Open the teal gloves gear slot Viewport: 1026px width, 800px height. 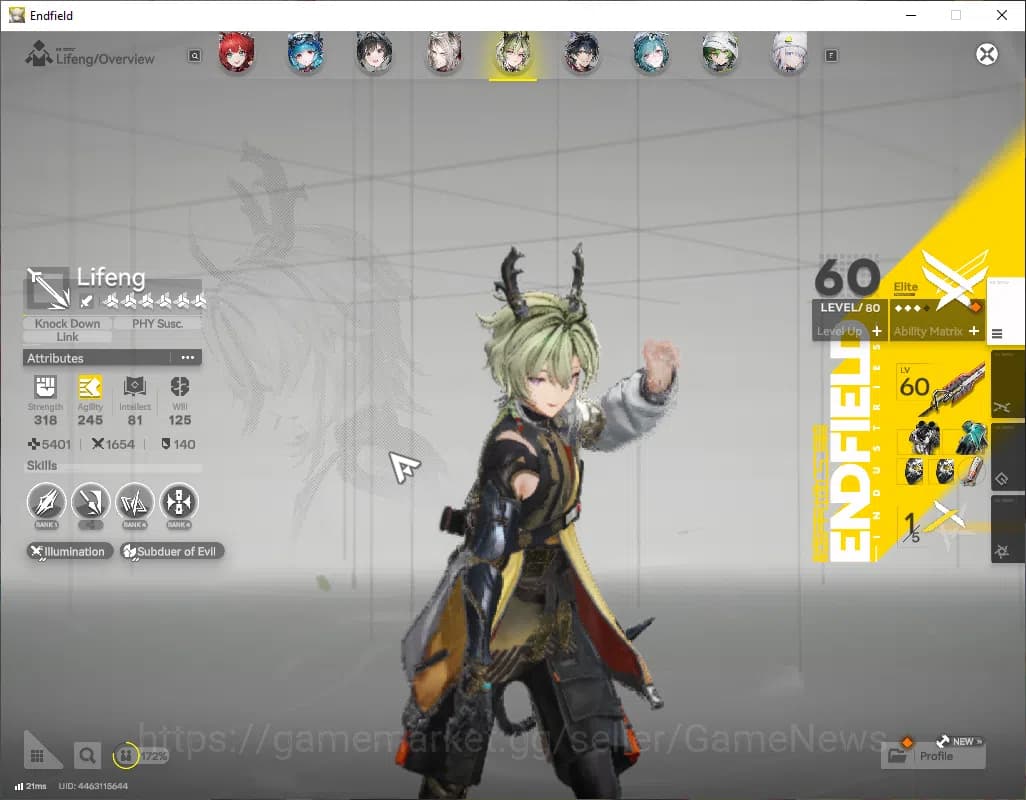pos(970,437)
